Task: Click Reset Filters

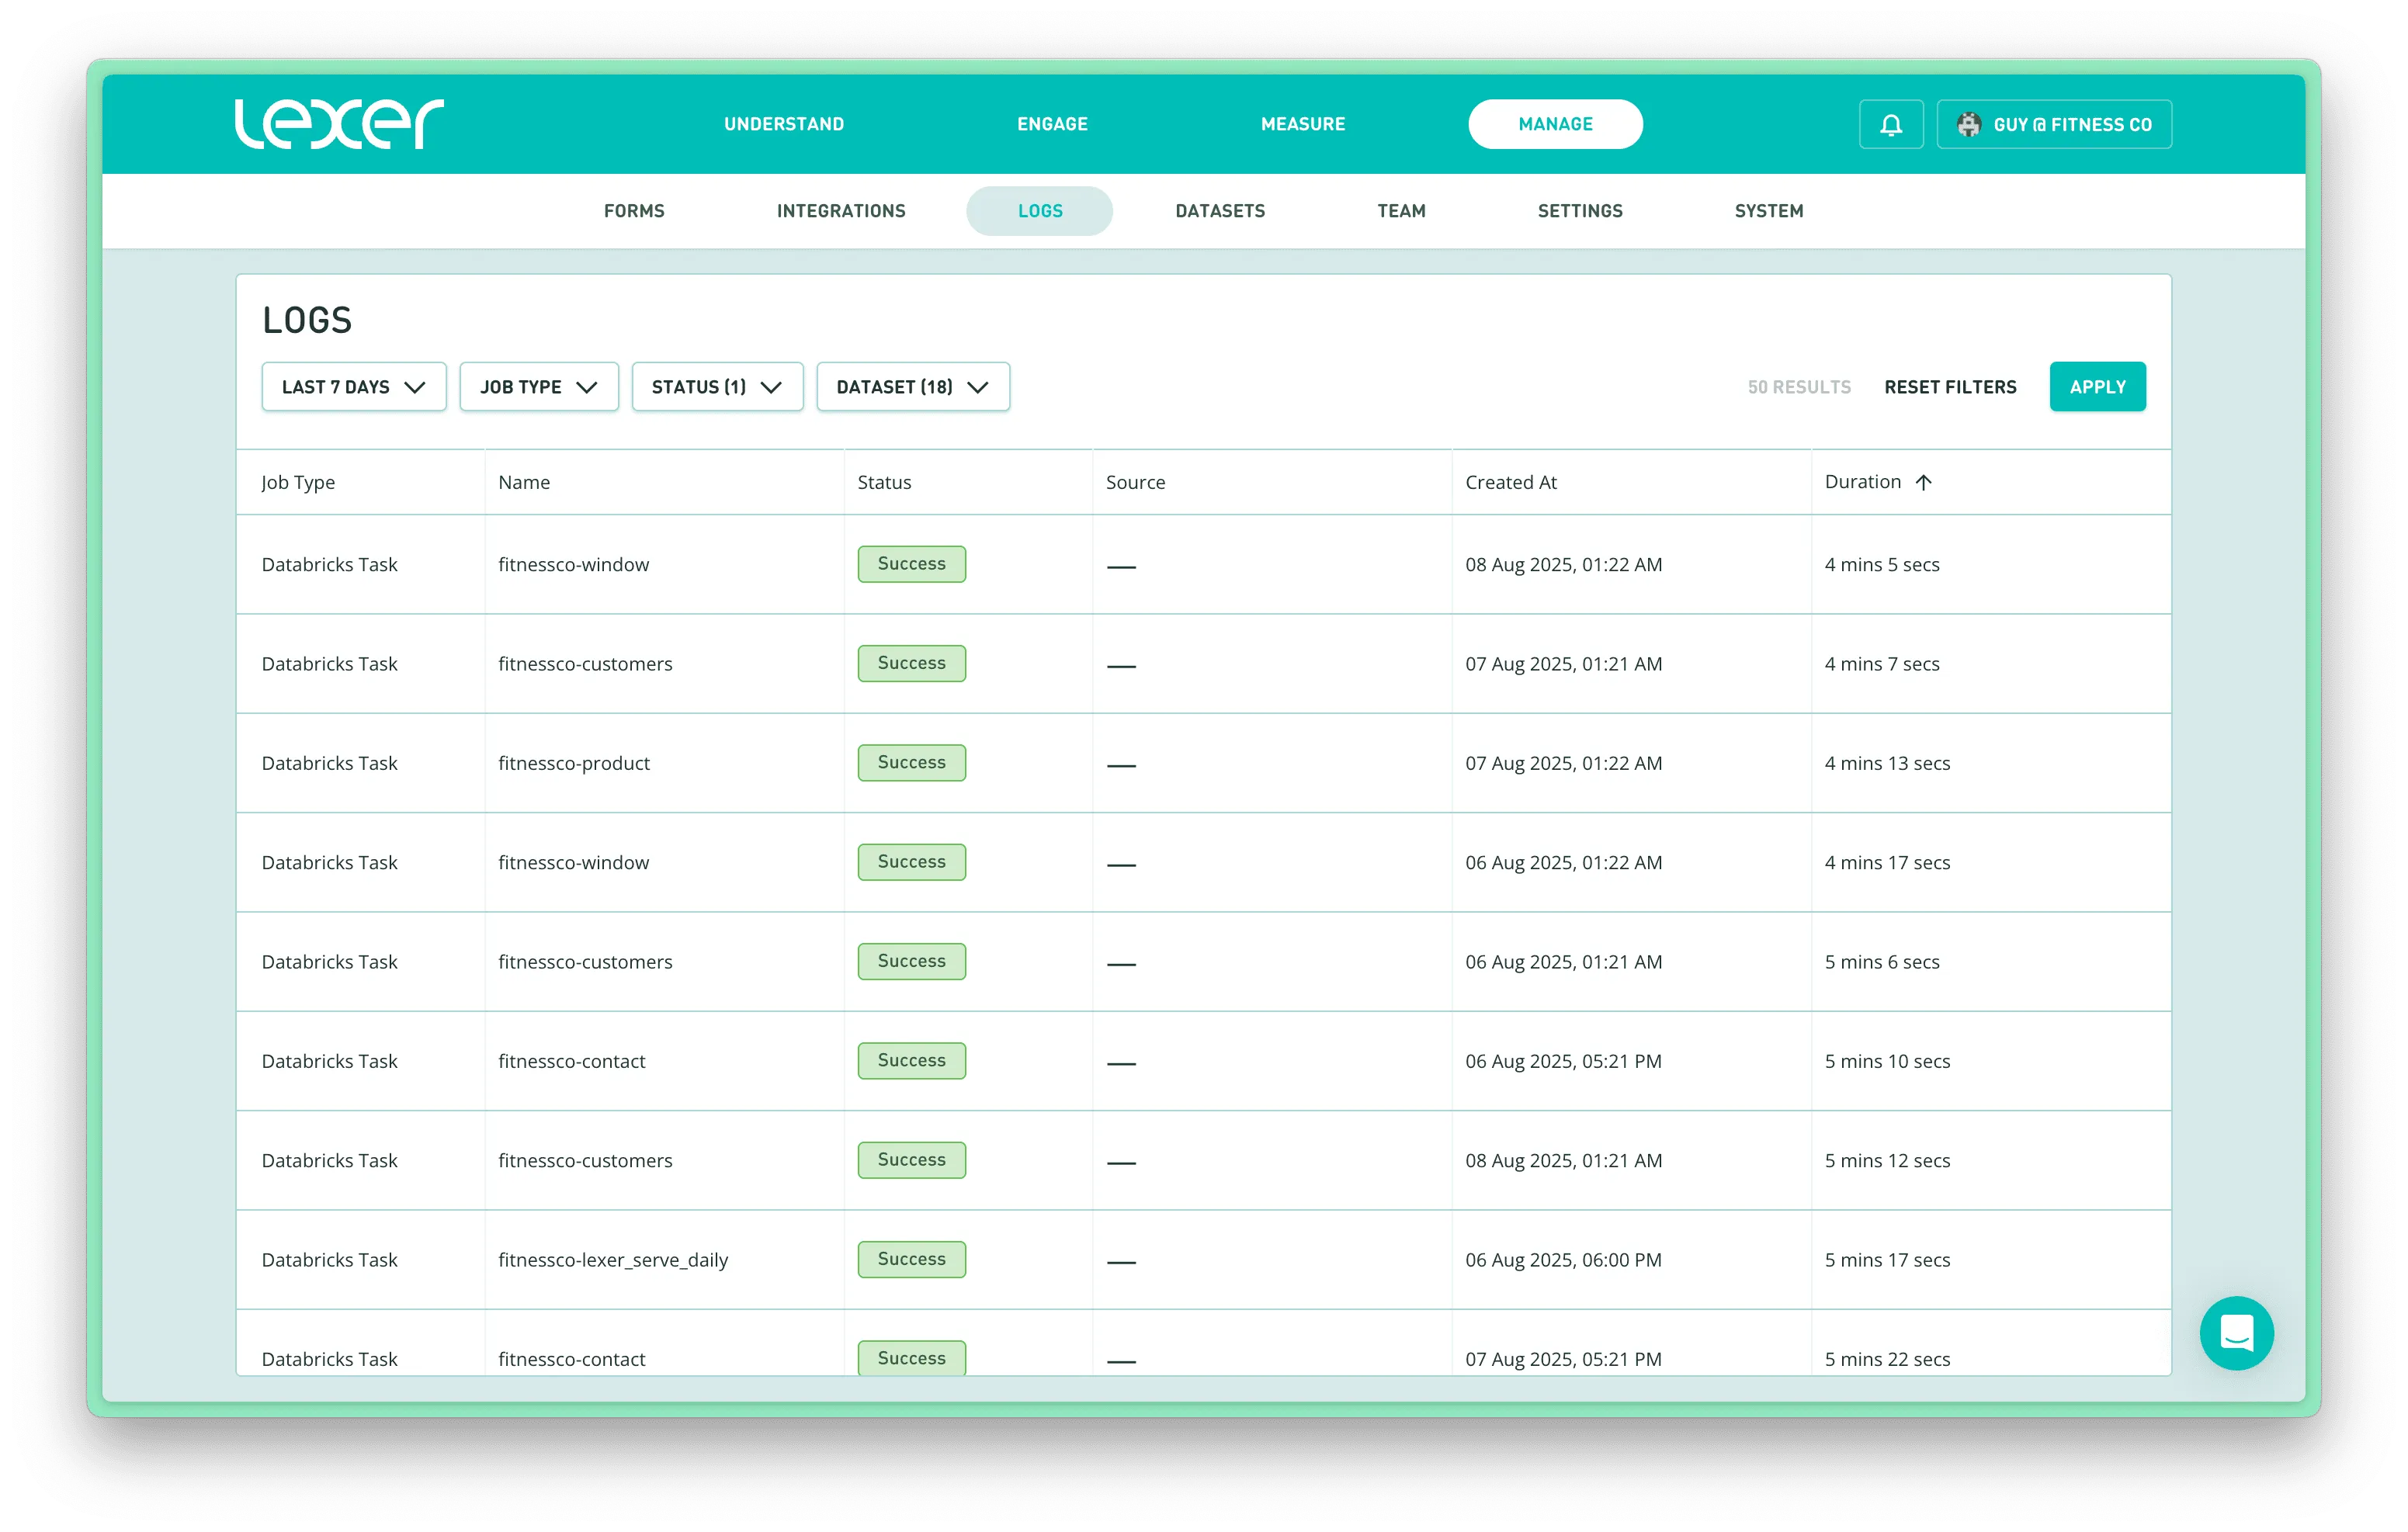Action: [x=1949, y=387]
